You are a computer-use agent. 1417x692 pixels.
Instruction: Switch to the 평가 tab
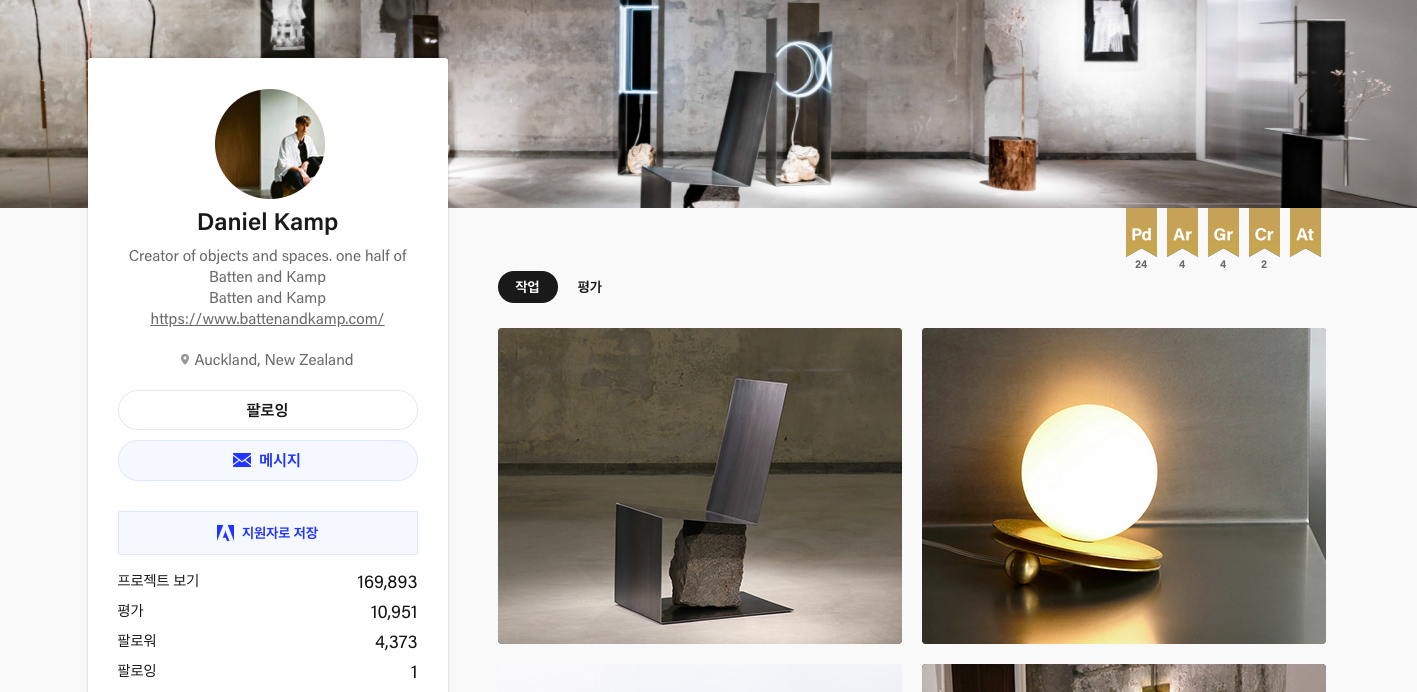tap(590, 287)
